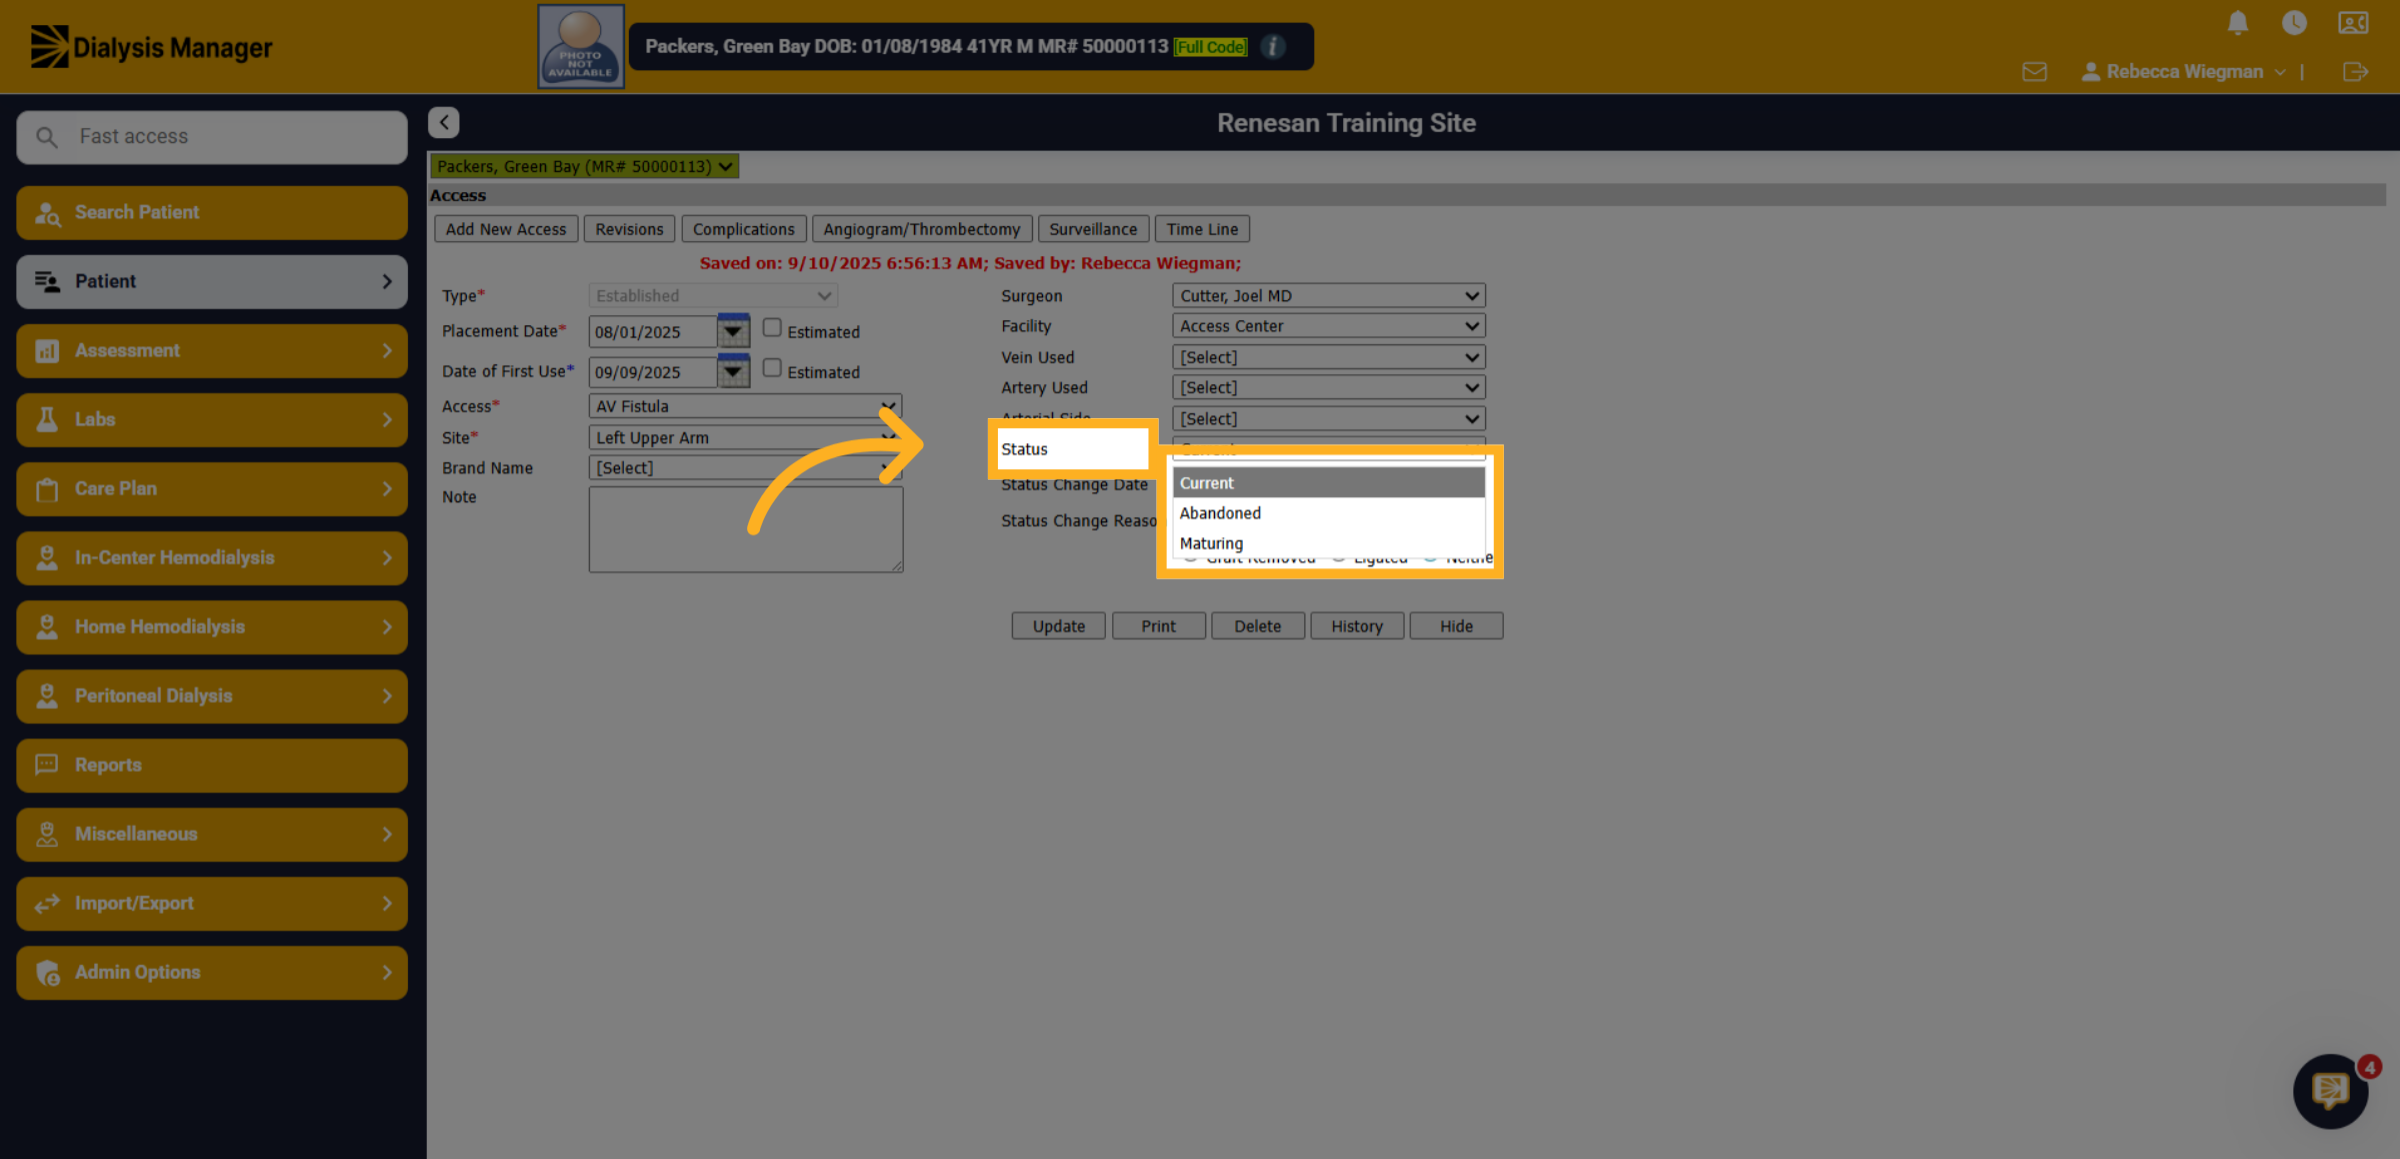This screenshot has width=2400, height=1159.
Task: Check the Date of First Use Estimated checkbox
Action: pos(772,368)
